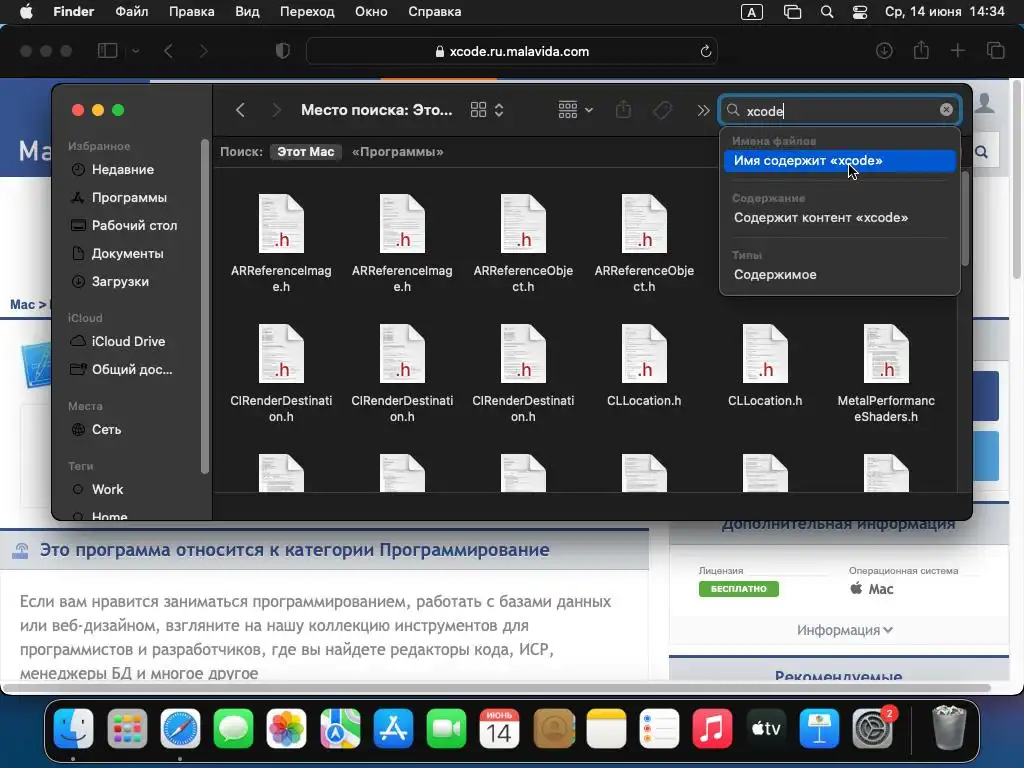Open the Файл menu
The width and height of the screenshot is (1024, 768).
coord(131,12)
